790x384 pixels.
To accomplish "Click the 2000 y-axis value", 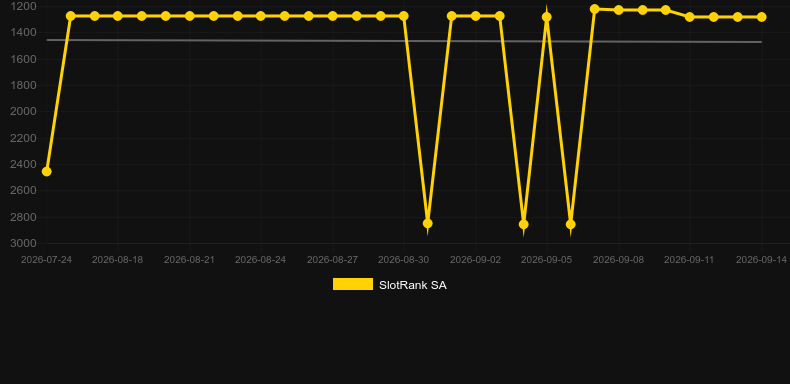I will 24,111.
